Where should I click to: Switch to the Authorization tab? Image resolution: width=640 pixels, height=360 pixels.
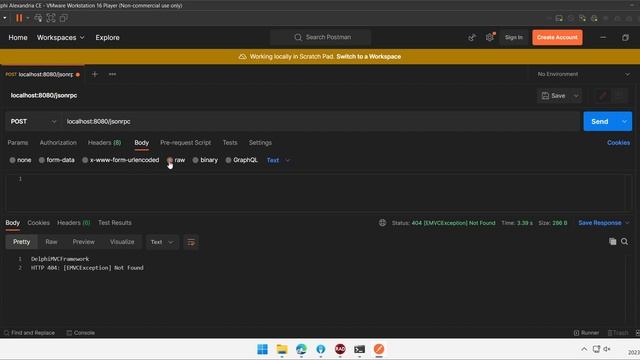(58, 142)
